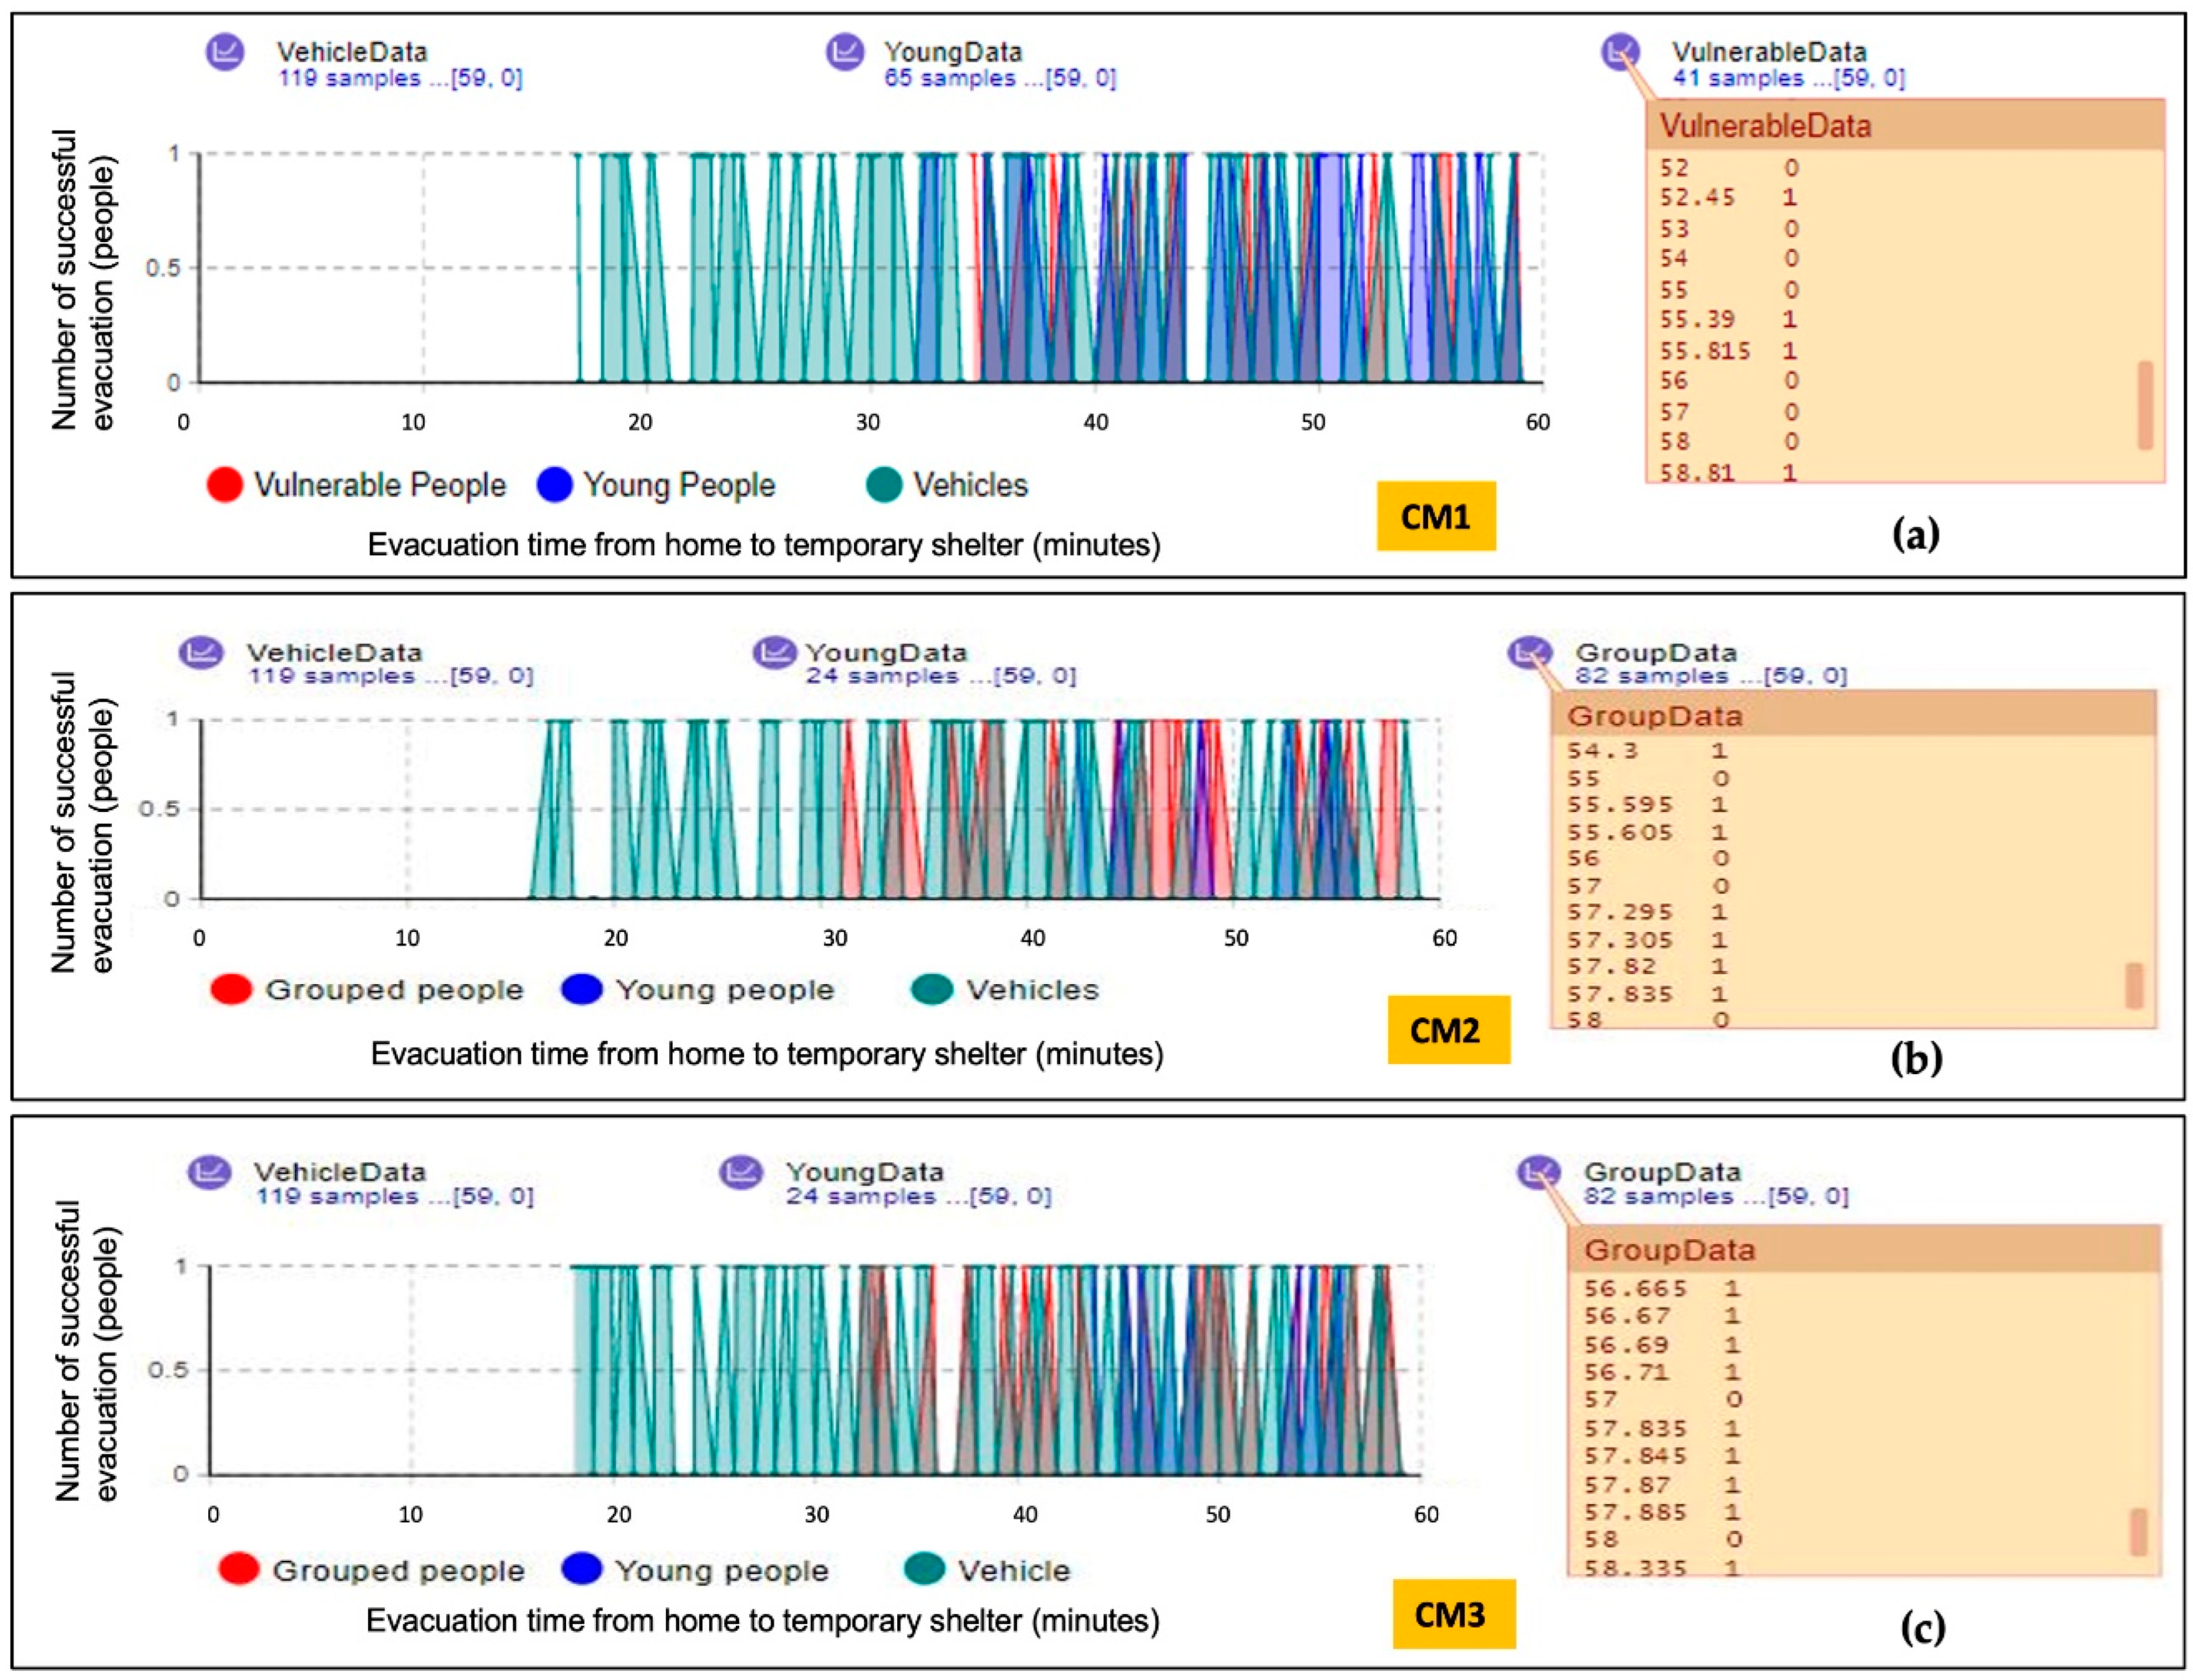Toggle red Vulnerable People legend marker
The height and width of the screenshot is (1680, 2193).
[x=225, y=485]
